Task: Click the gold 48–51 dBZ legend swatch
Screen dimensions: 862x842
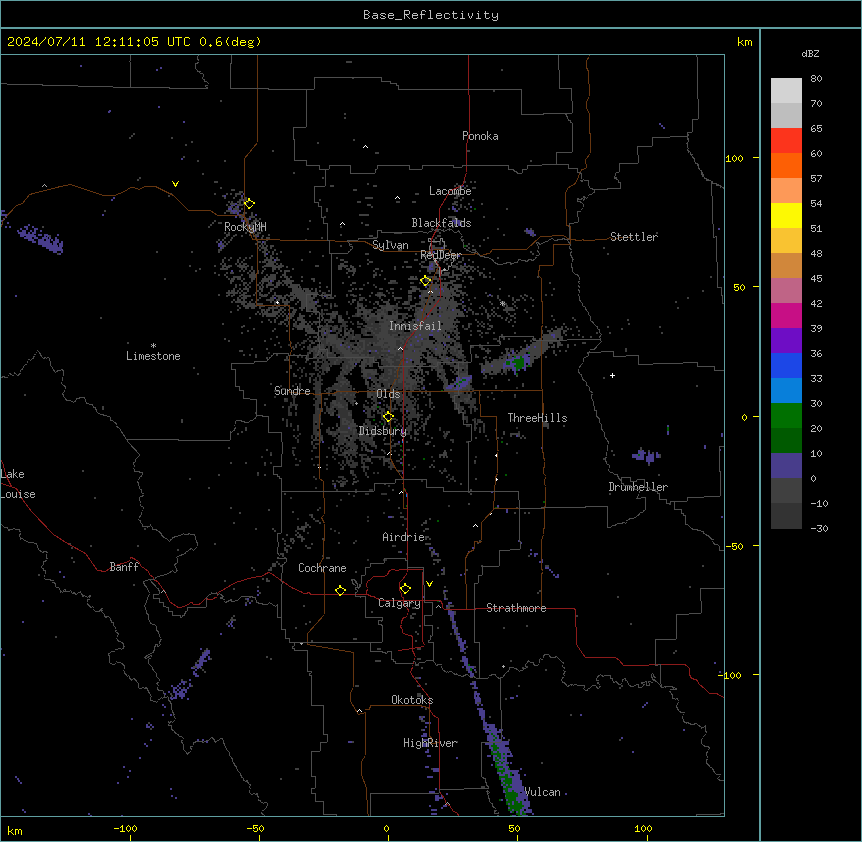Action: (x=786, y=241)
